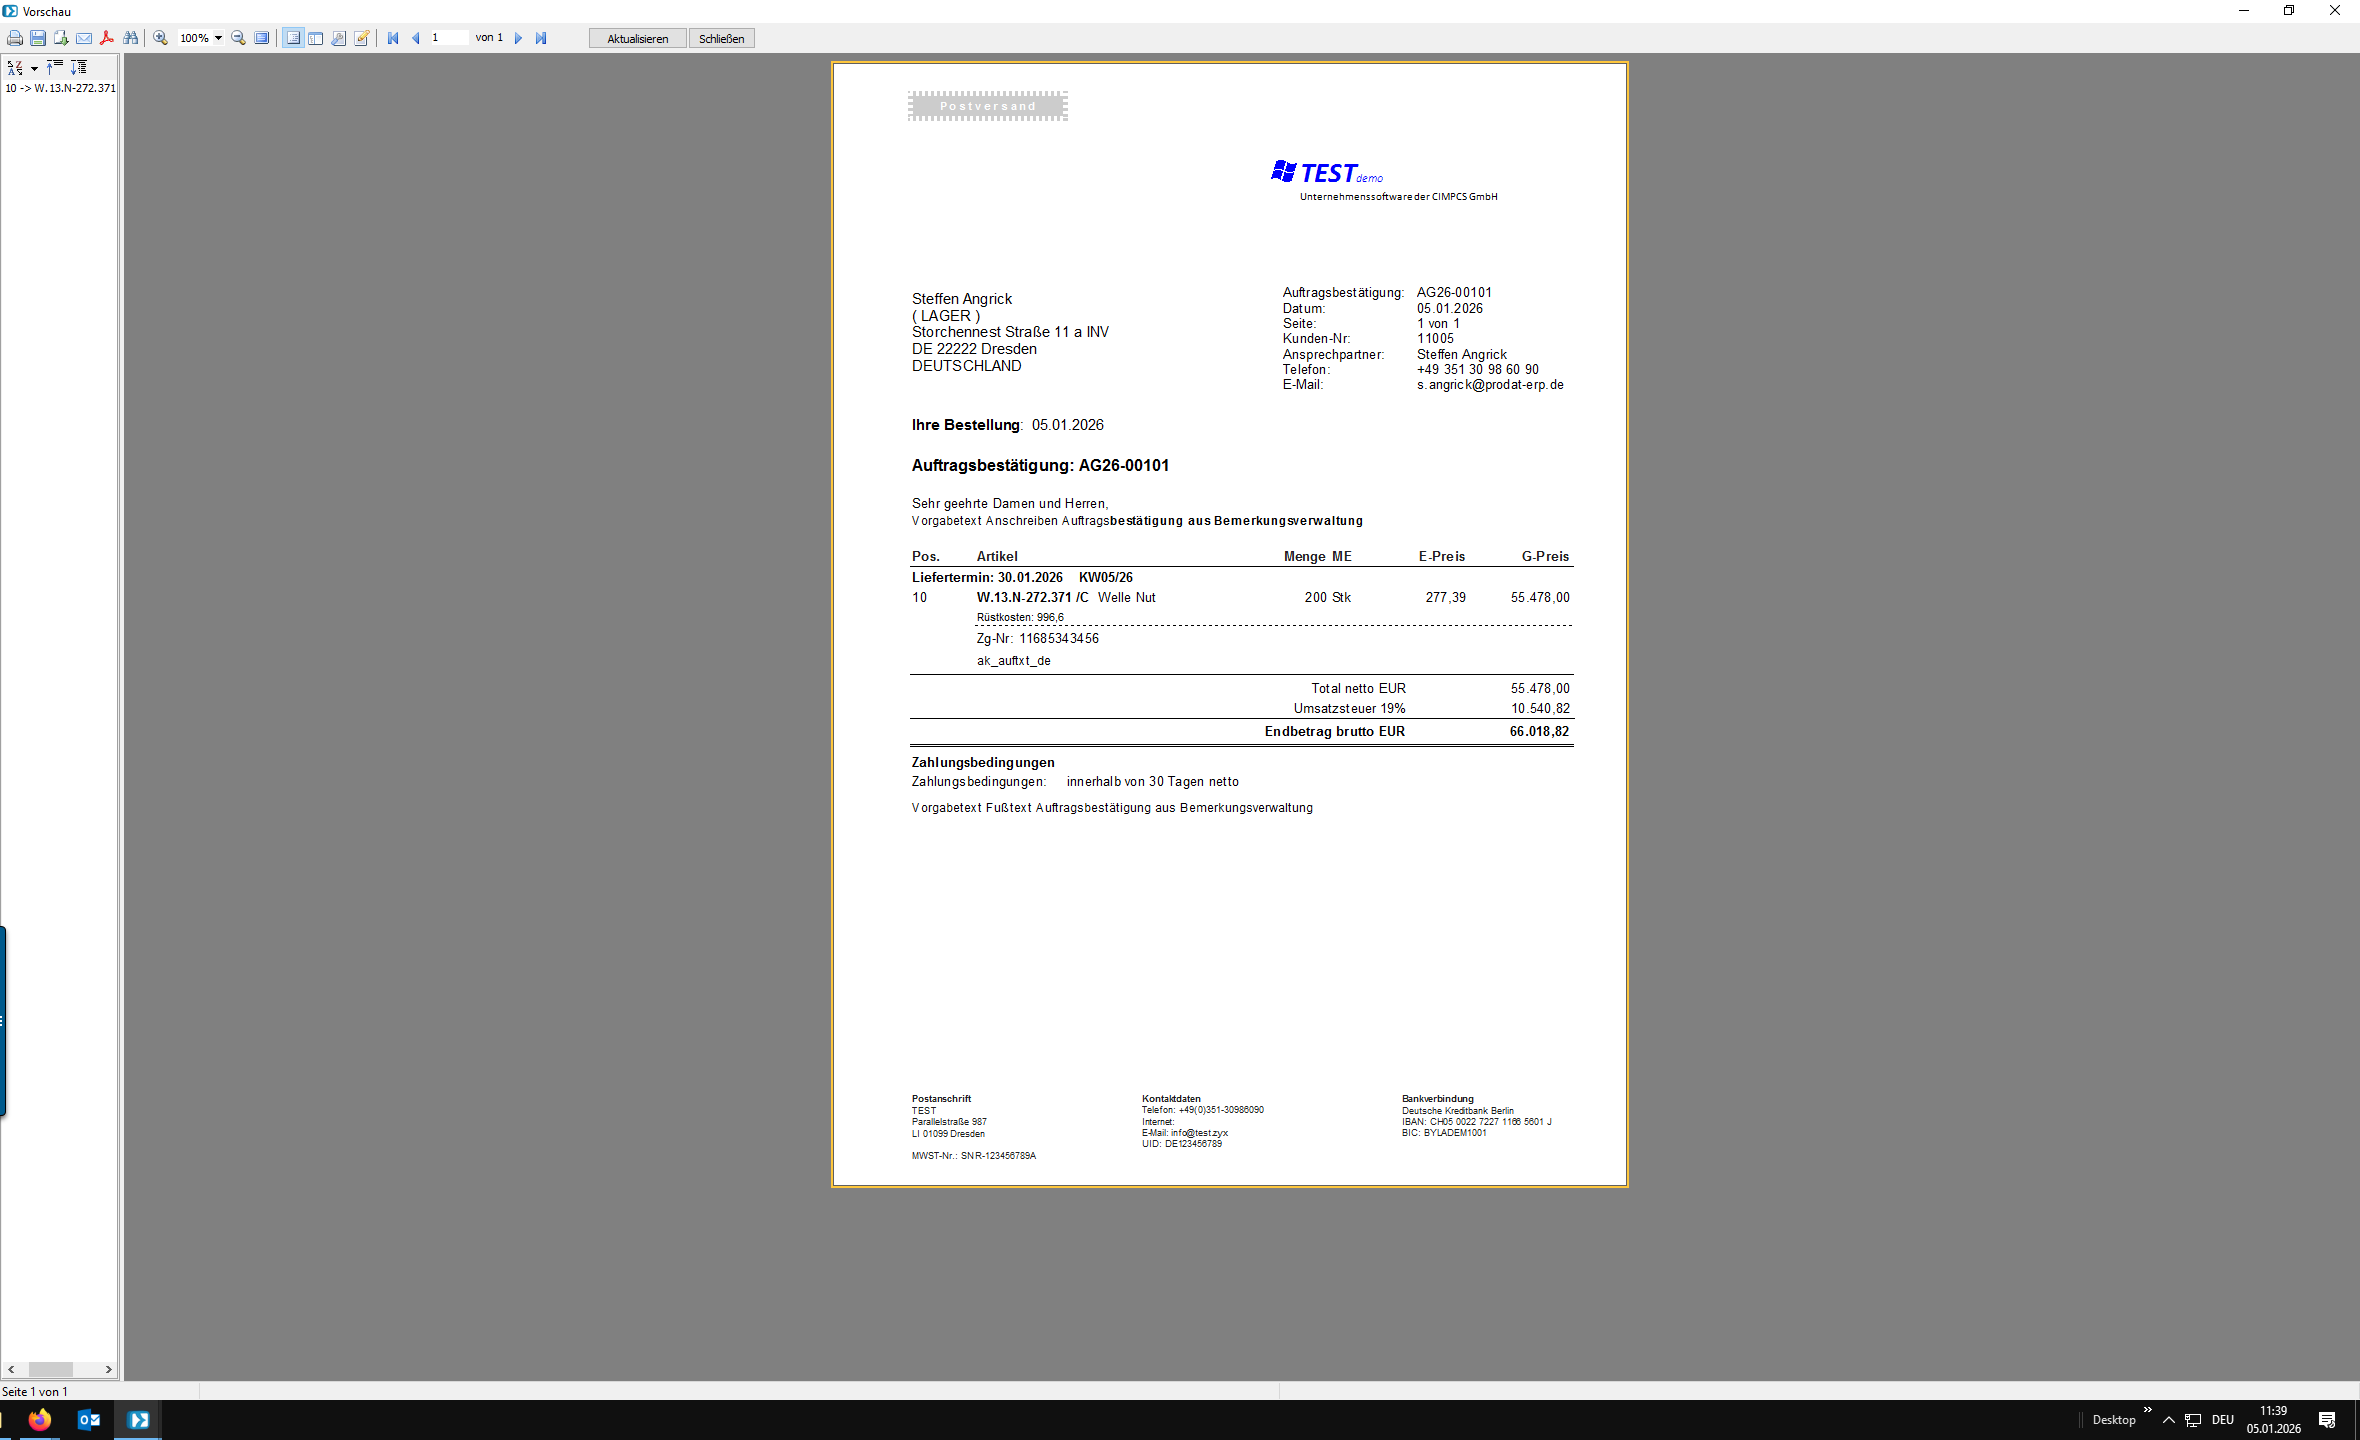This screenshot has height=1440, width=2360.
Task: Toggle the outline panel button
Action: tap(293, 38)
